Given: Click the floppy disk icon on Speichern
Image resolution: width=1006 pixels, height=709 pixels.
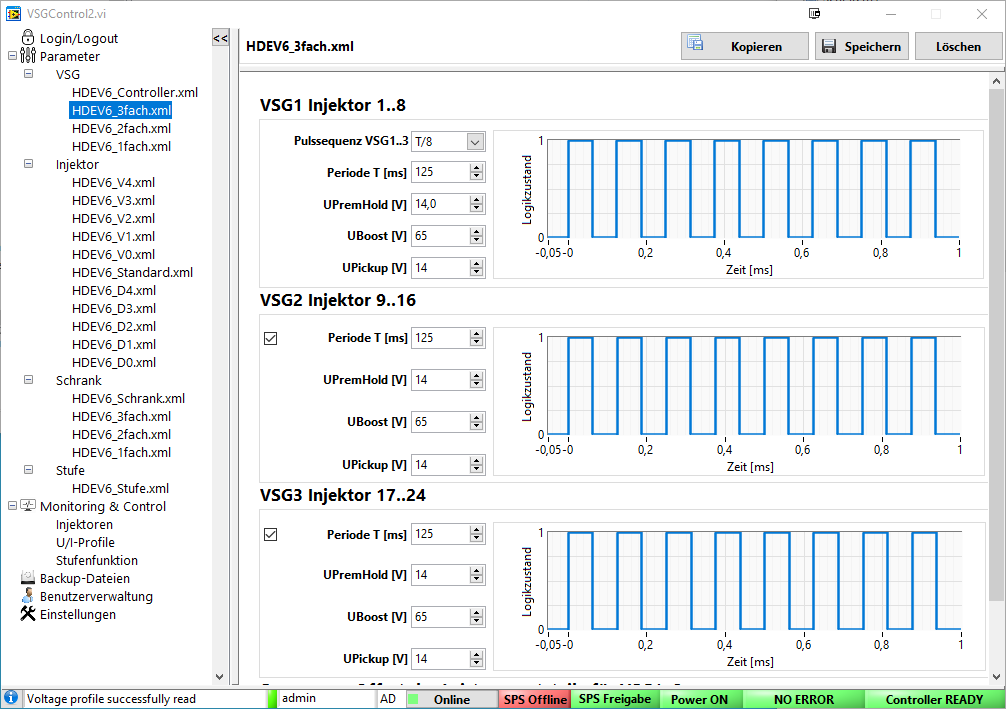Looking at the screenshot, I should 829,46.
